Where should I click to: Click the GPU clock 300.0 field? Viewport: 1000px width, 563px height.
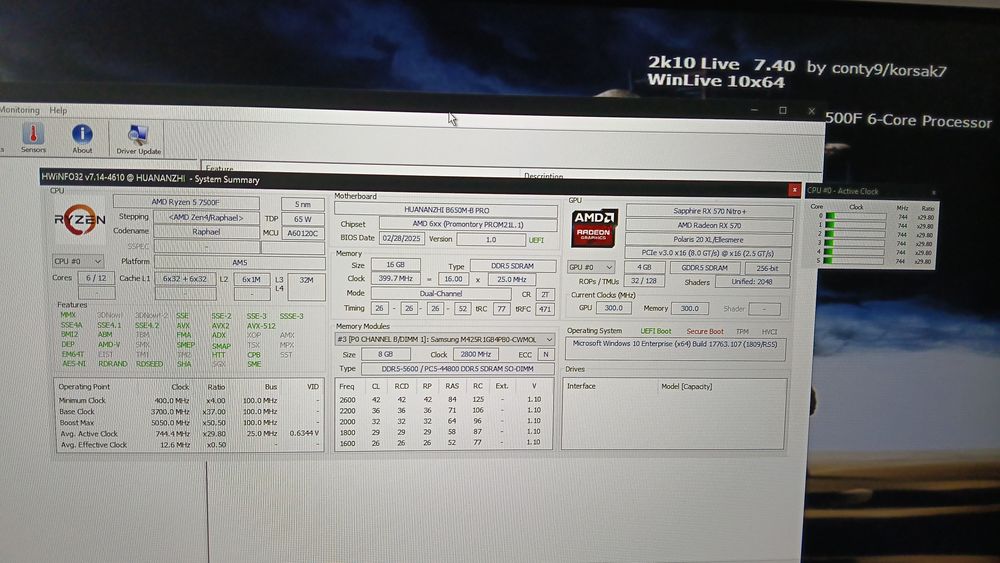[x=614, y=308]
